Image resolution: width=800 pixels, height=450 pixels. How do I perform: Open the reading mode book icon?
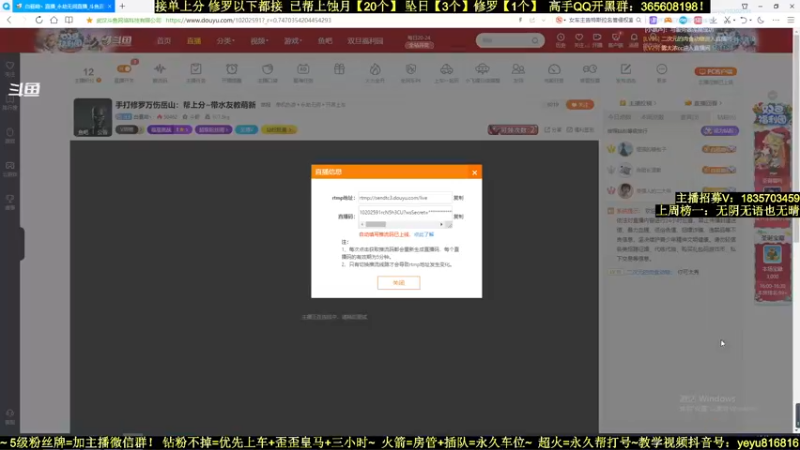coord(69,20)
